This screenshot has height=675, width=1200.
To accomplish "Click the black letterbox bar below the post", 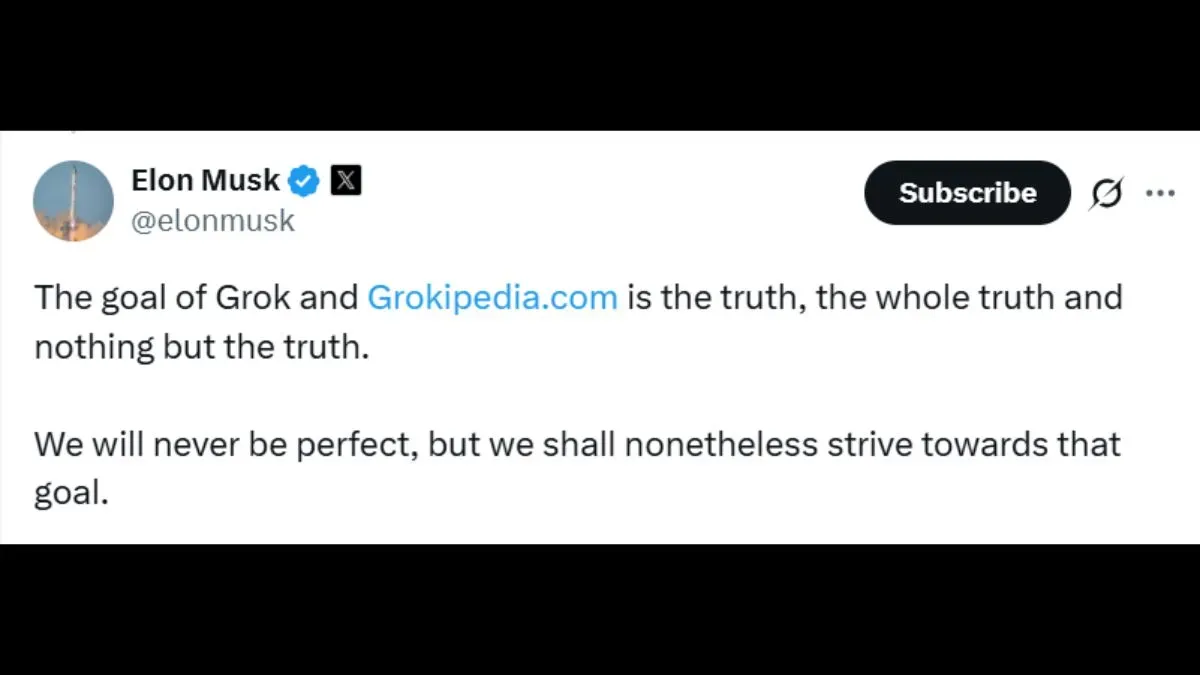I will click(600, 610).
